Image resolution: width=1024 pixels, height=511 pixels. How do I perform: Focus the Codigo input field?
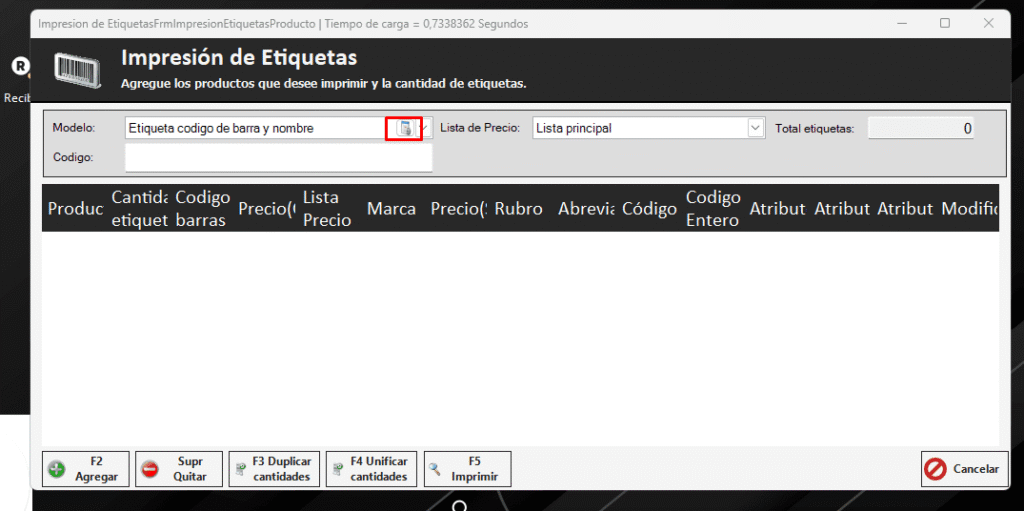click(278, 158)
